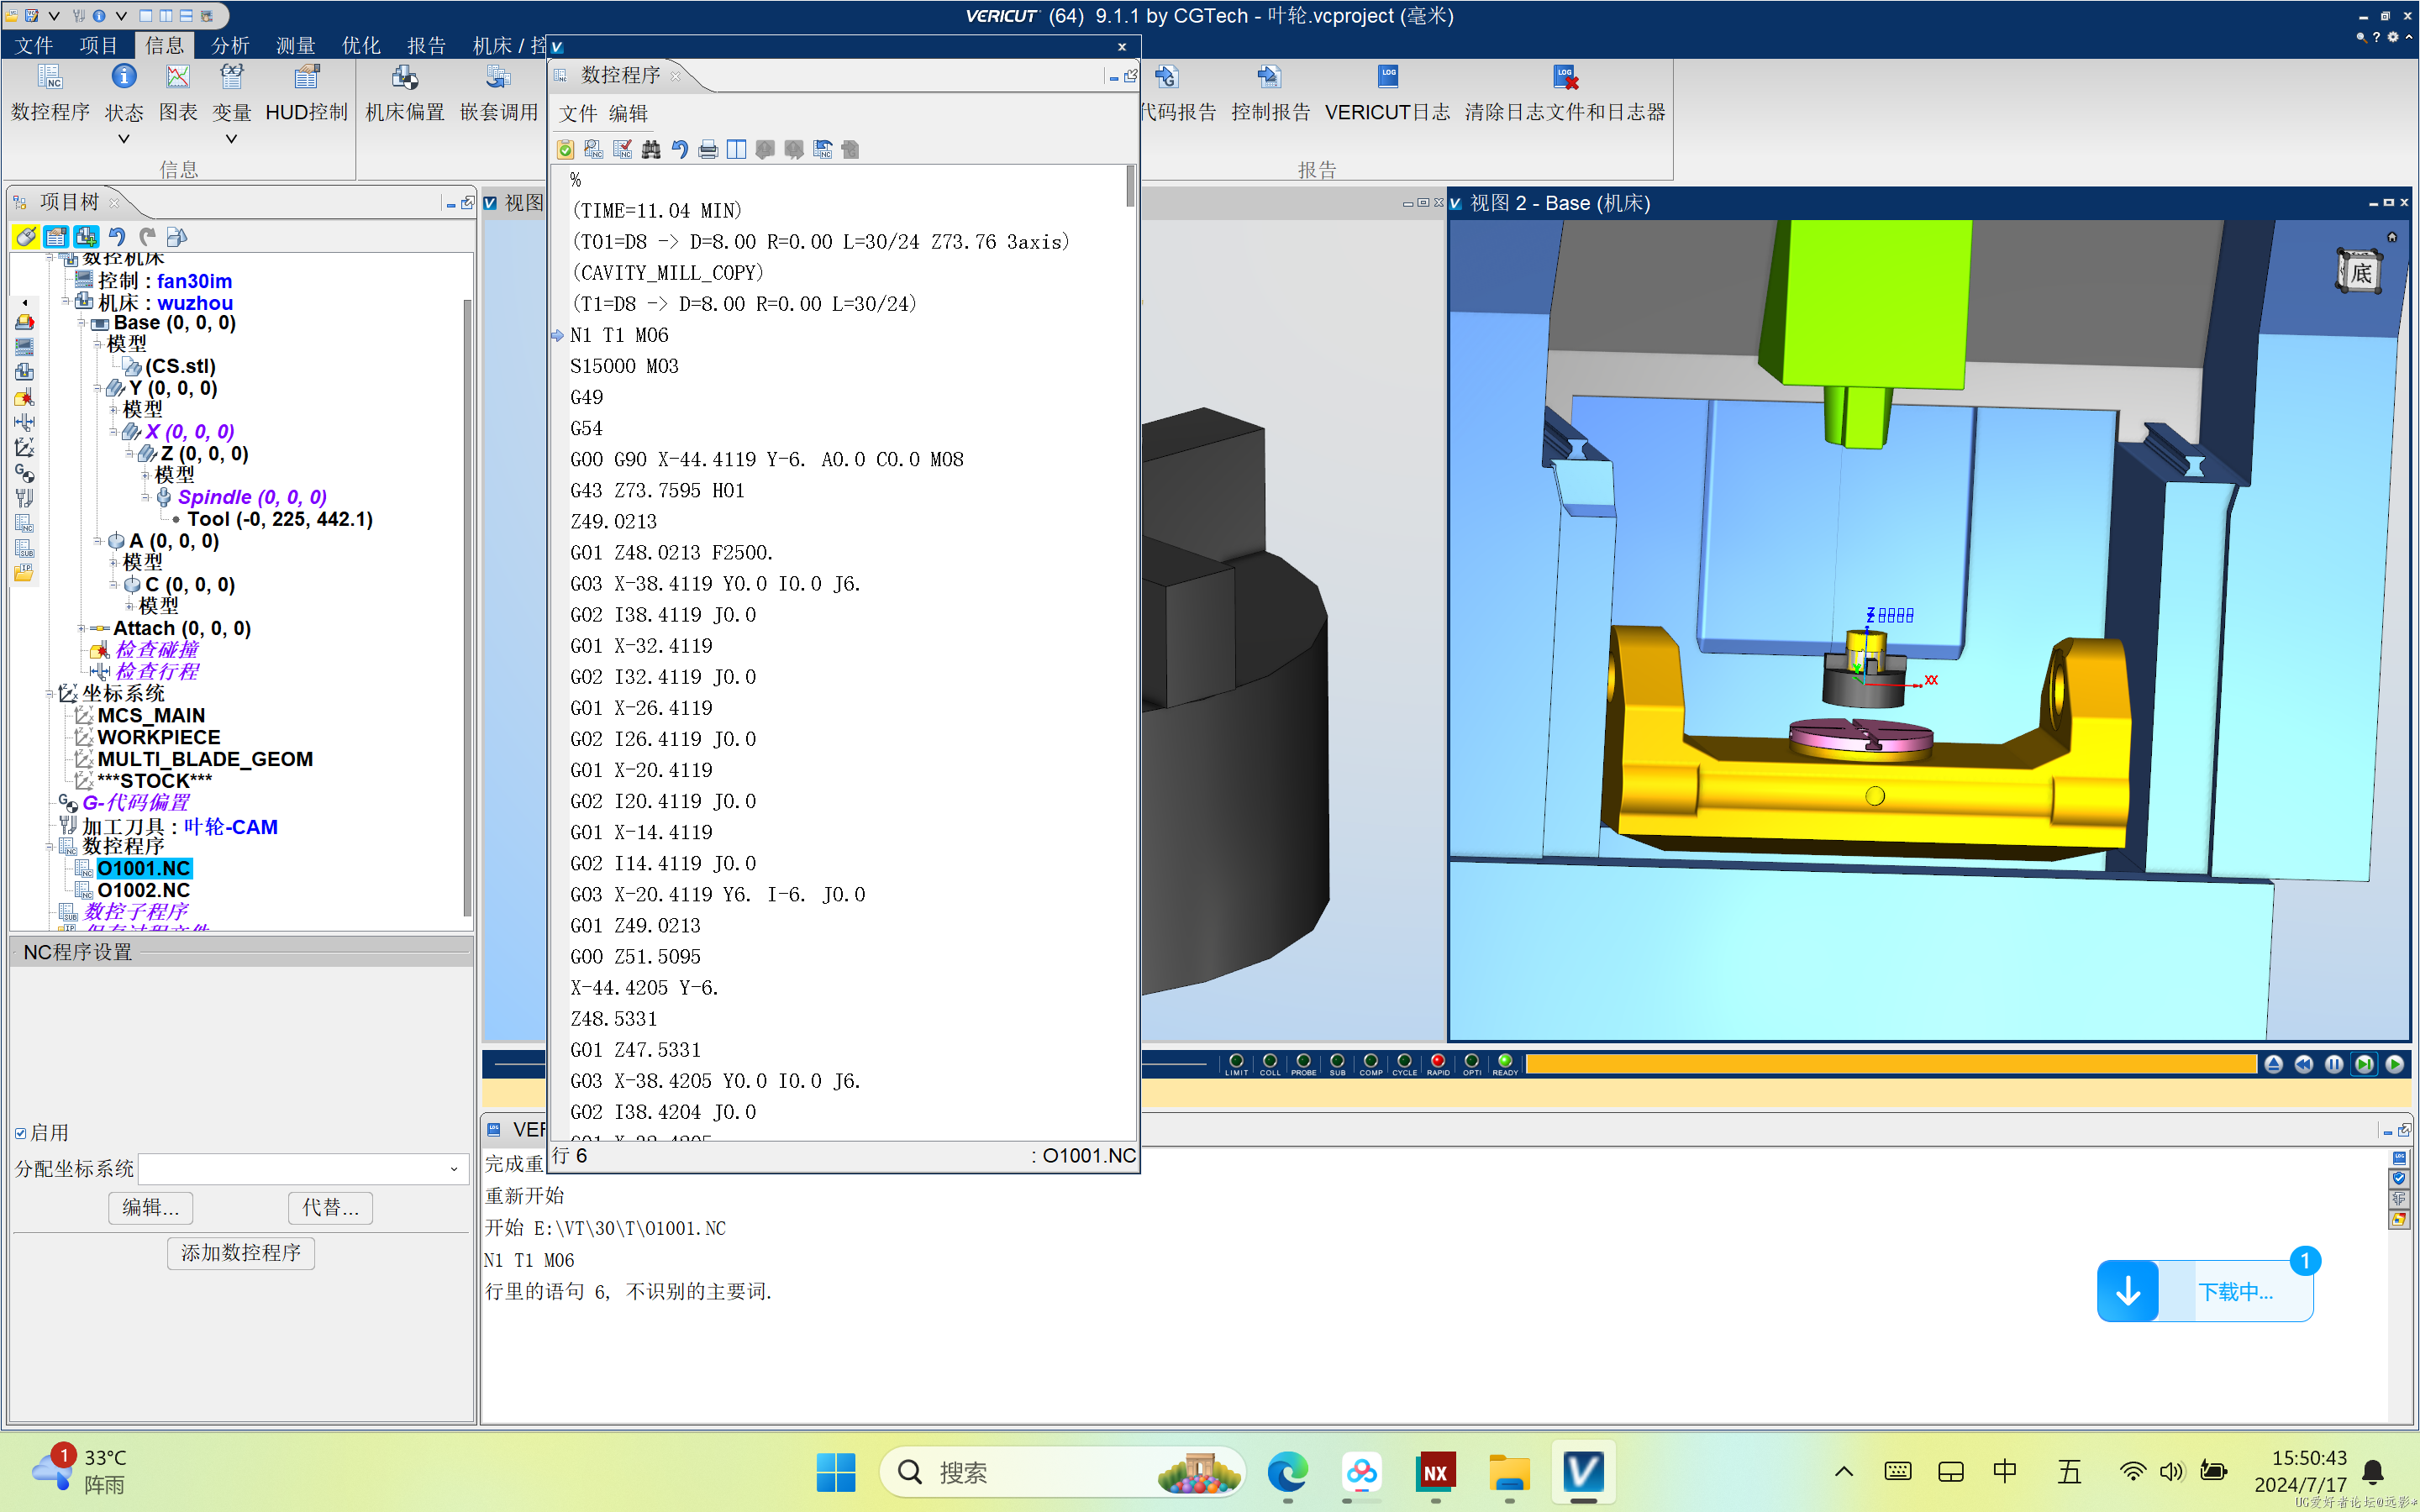Expand the 变量 dropdown arrow
Viewport: 2420px width, 1512px height.
click(231, 139)
